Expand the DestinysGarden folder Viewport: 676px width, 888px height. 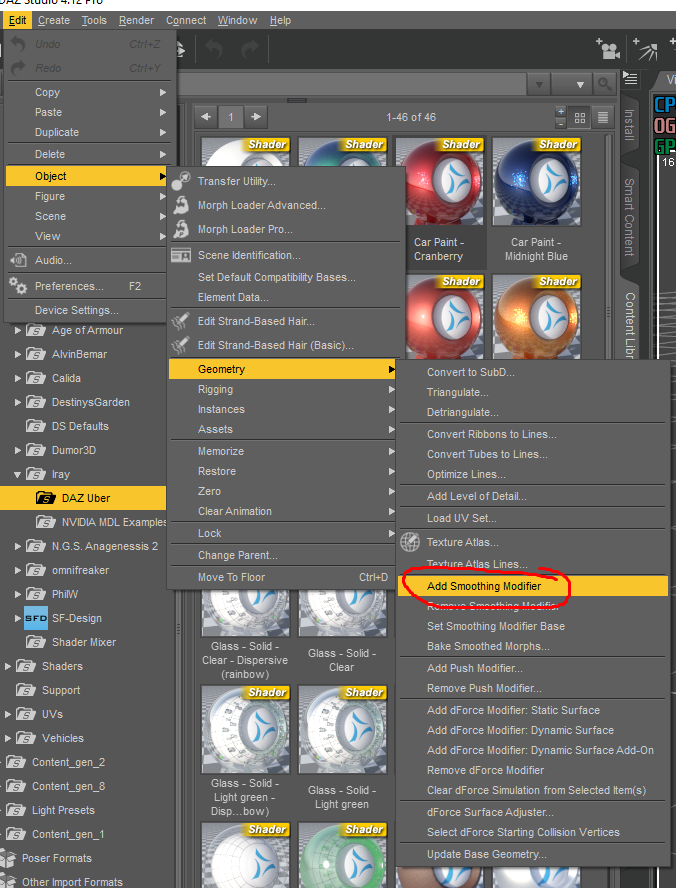point(18,402)
